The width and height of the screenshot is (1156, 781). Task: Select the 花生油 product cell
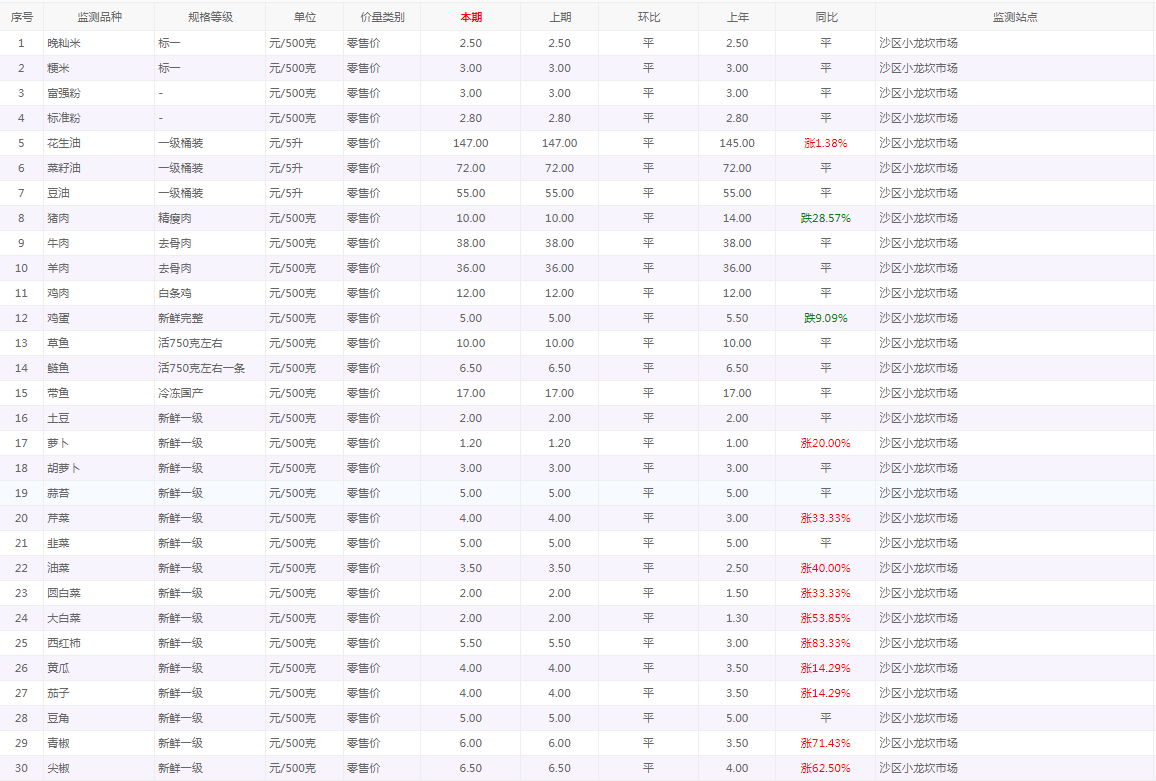64,143
